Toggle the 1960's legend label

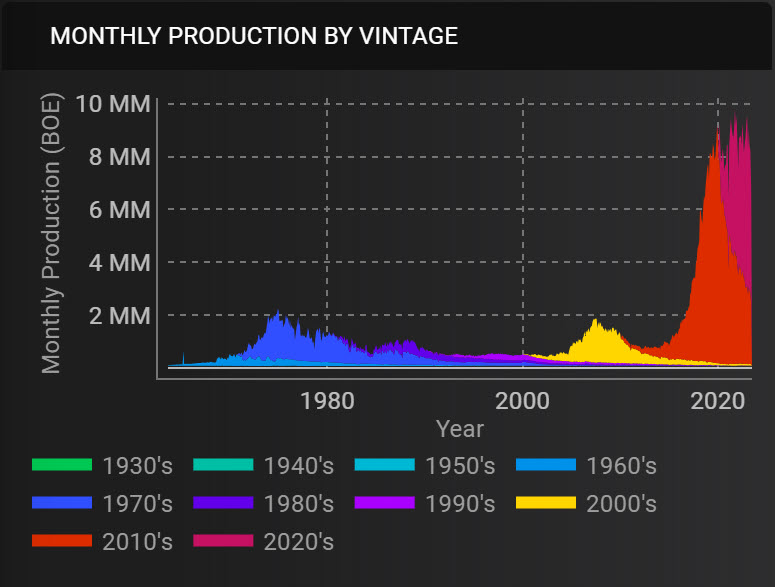621,466
